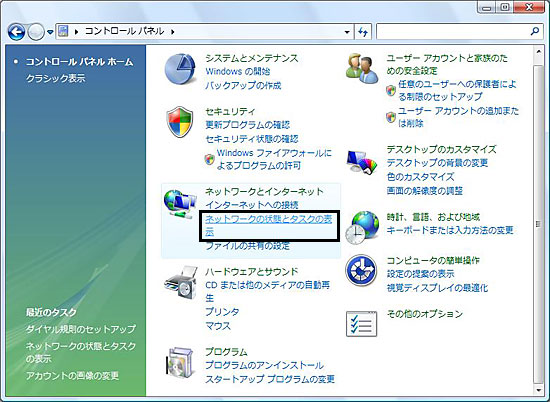Open the address bar history dropdown
Screen dimensions: 550x402
(347, 32)
